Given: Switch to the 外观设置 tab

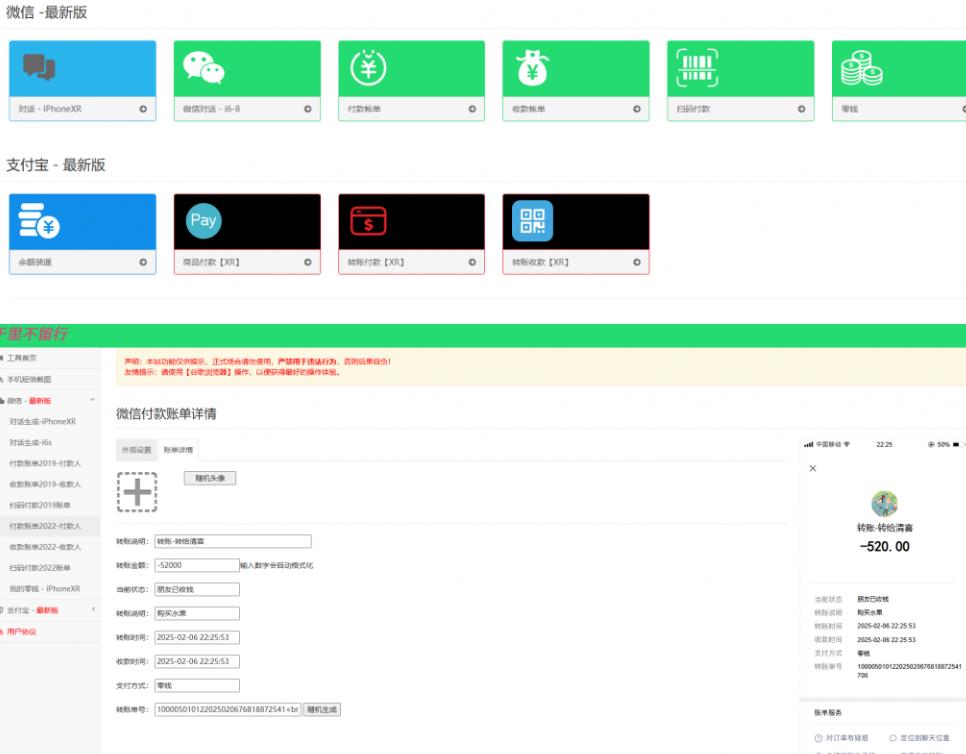Looking at the screenshot, I should [137, 450].
